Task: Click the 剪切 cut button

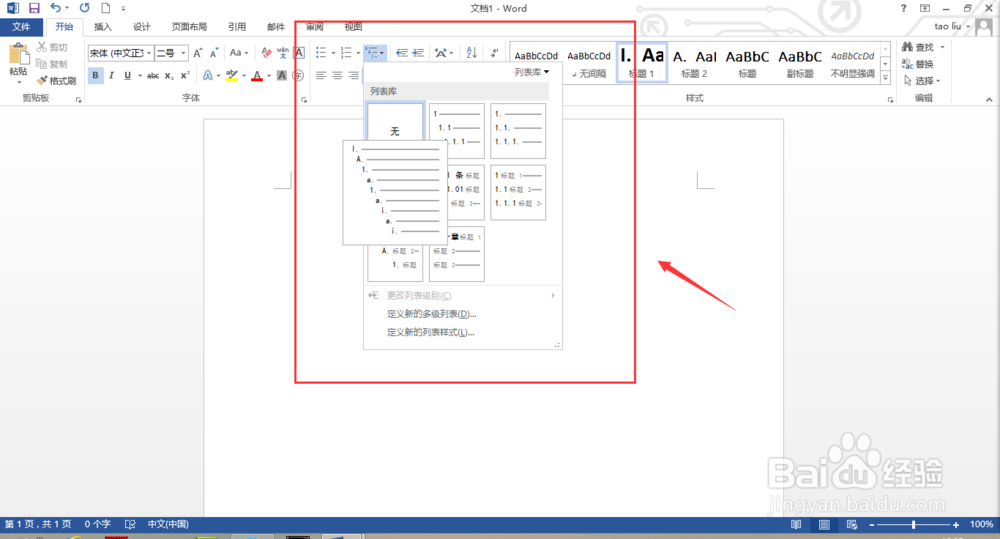Action: [x=52, y=47]
